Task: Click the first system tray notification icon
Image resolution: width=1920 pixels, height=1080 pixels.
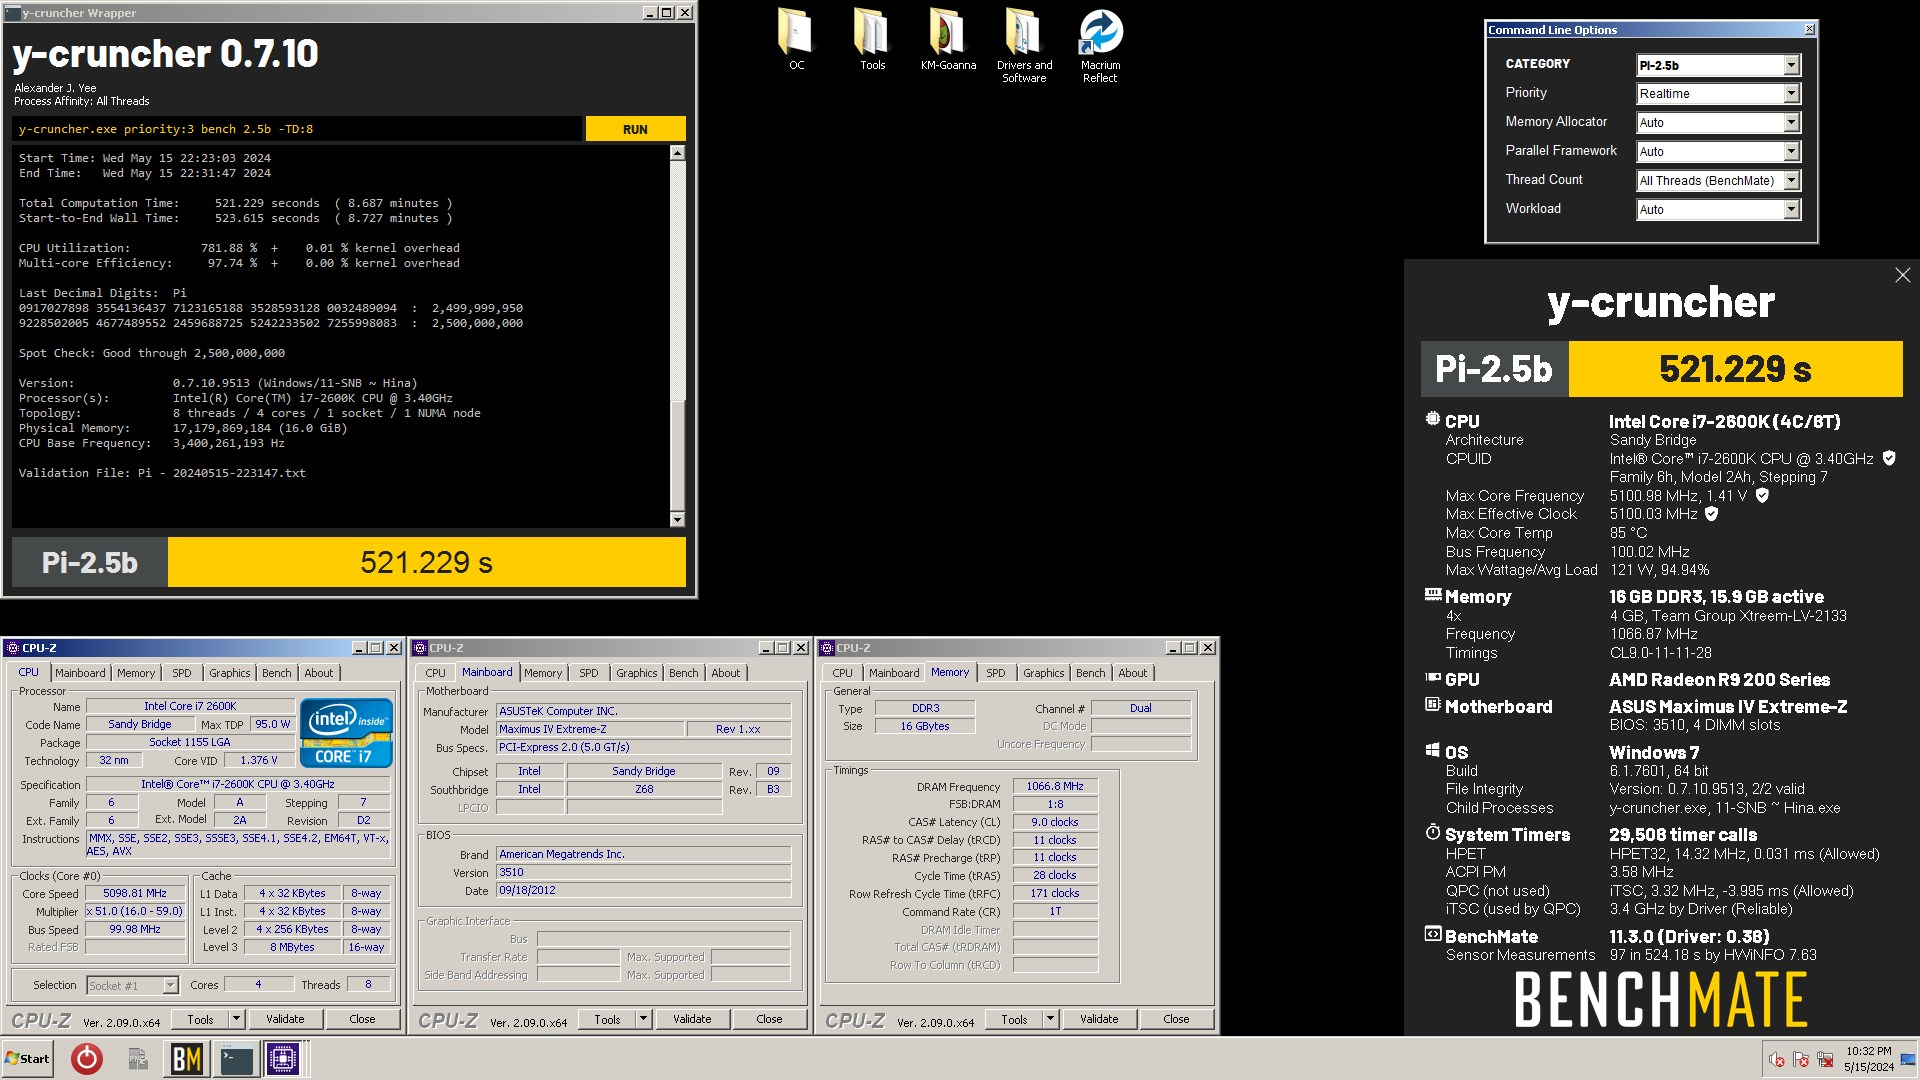Action: 1777,1059
